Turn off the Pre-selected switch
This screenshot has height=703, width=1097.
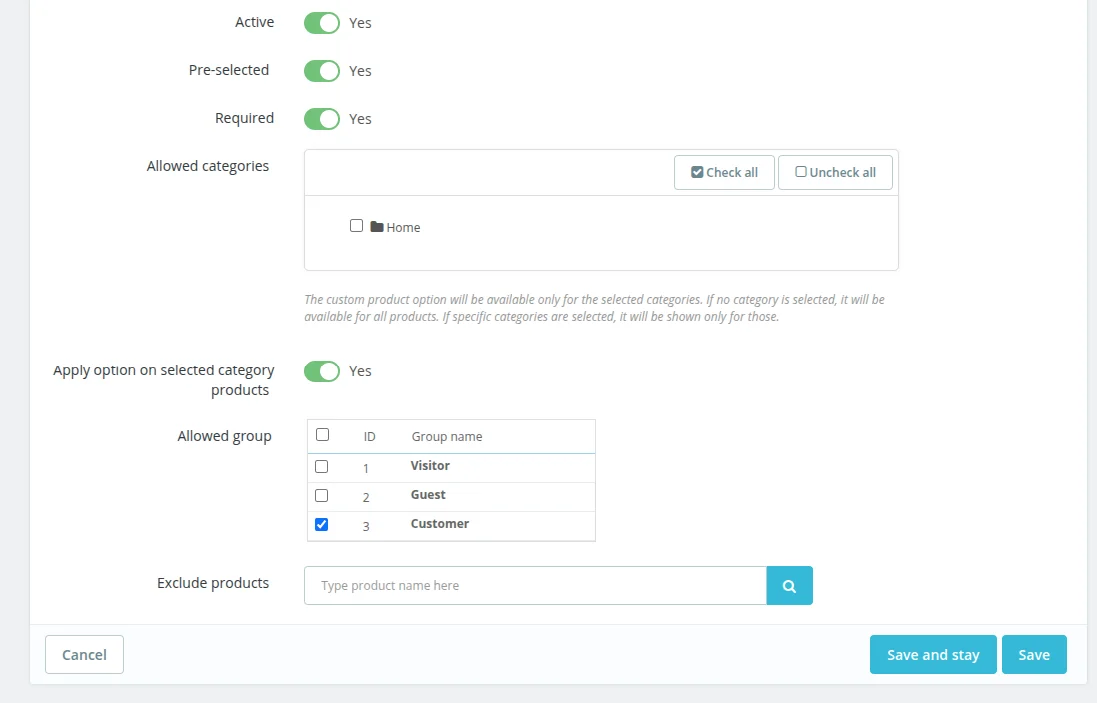coord(321,70)
